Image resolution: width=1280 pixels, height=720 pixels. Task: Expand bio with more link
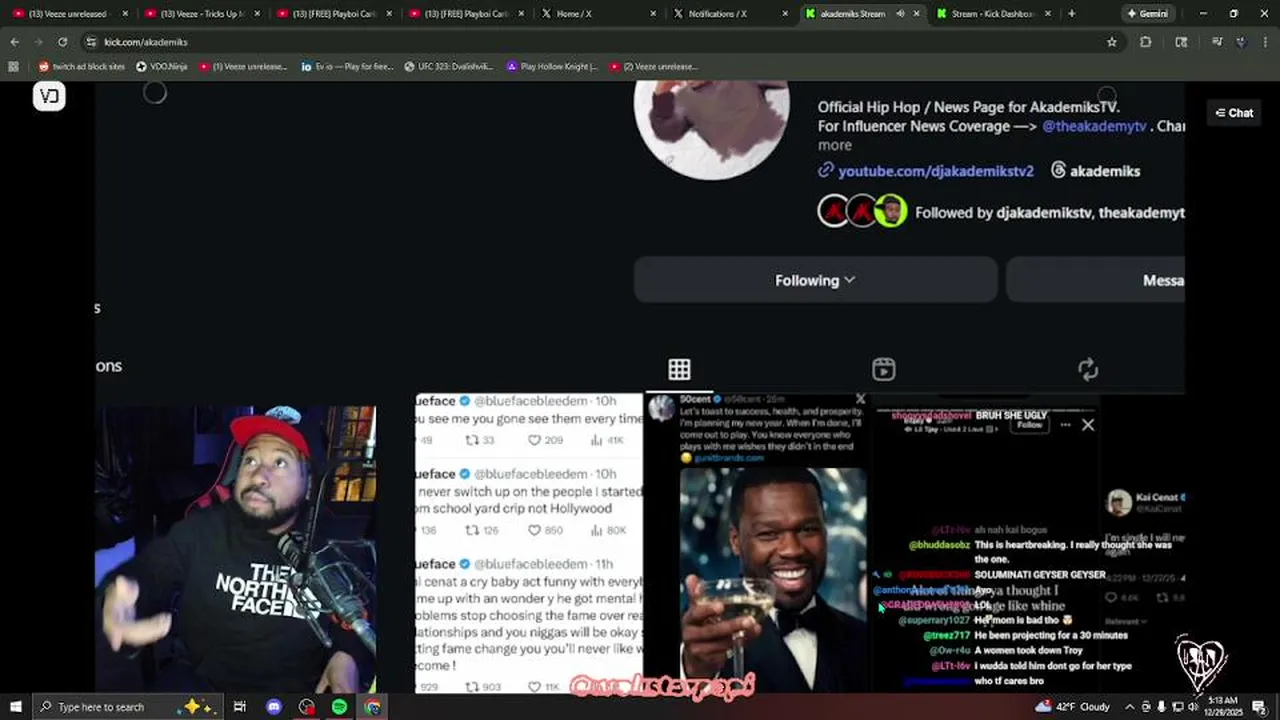point(834,146)
